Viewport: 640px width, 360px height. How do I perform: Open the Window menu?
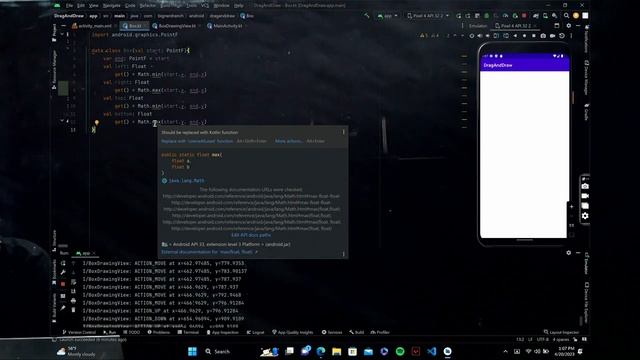coord(221,6)
